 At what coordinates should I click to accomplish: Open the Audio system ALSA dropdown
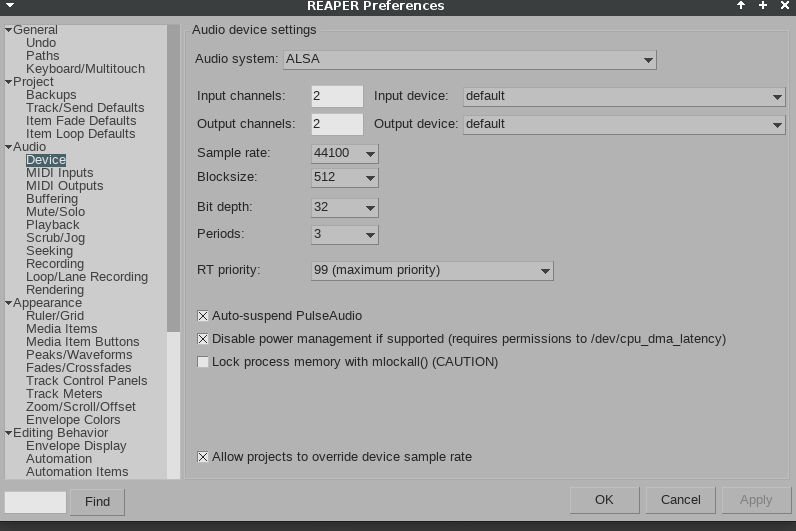(469, 59)
